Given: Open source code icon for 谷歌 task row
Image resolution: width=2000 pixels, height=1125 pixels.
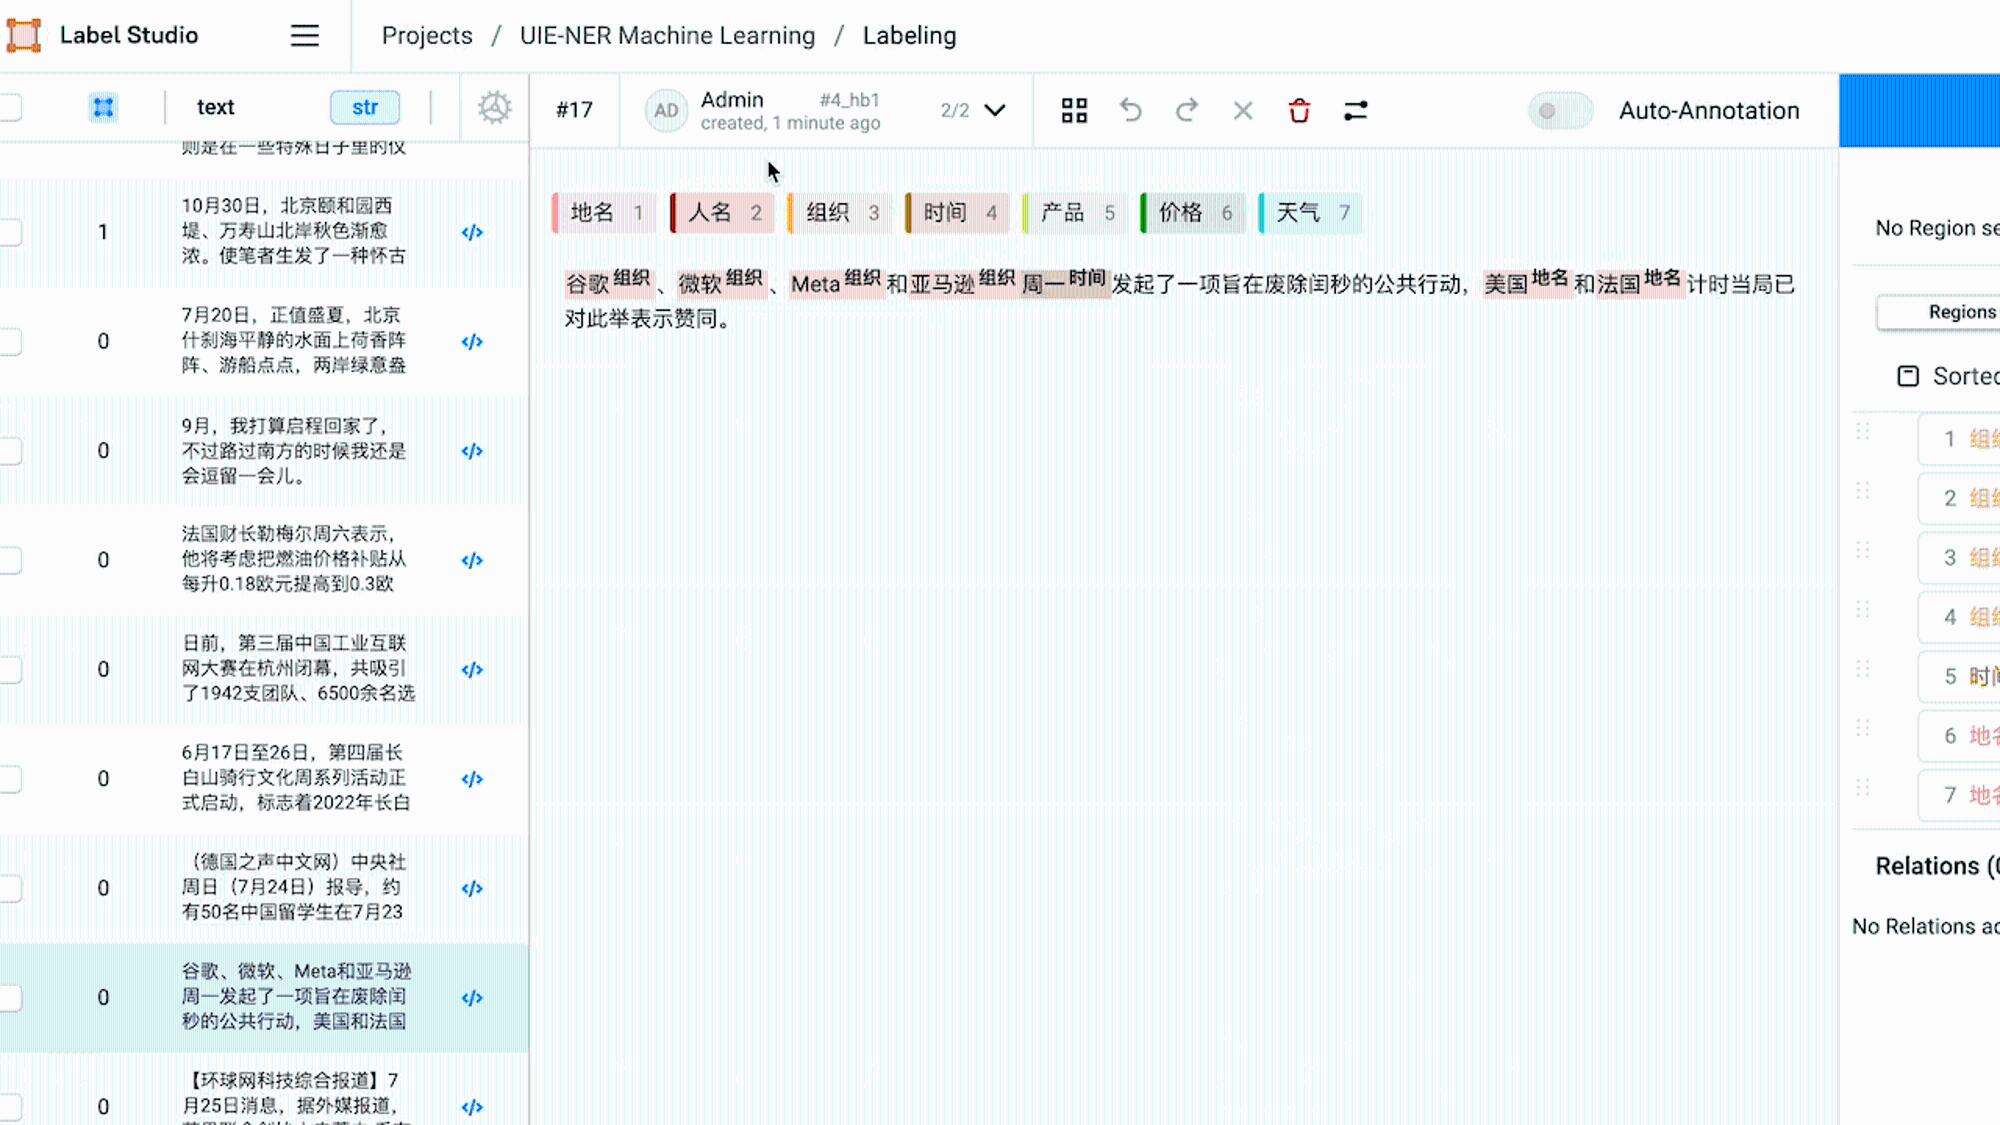Looking at the screenshot, I should coord(472,998).
